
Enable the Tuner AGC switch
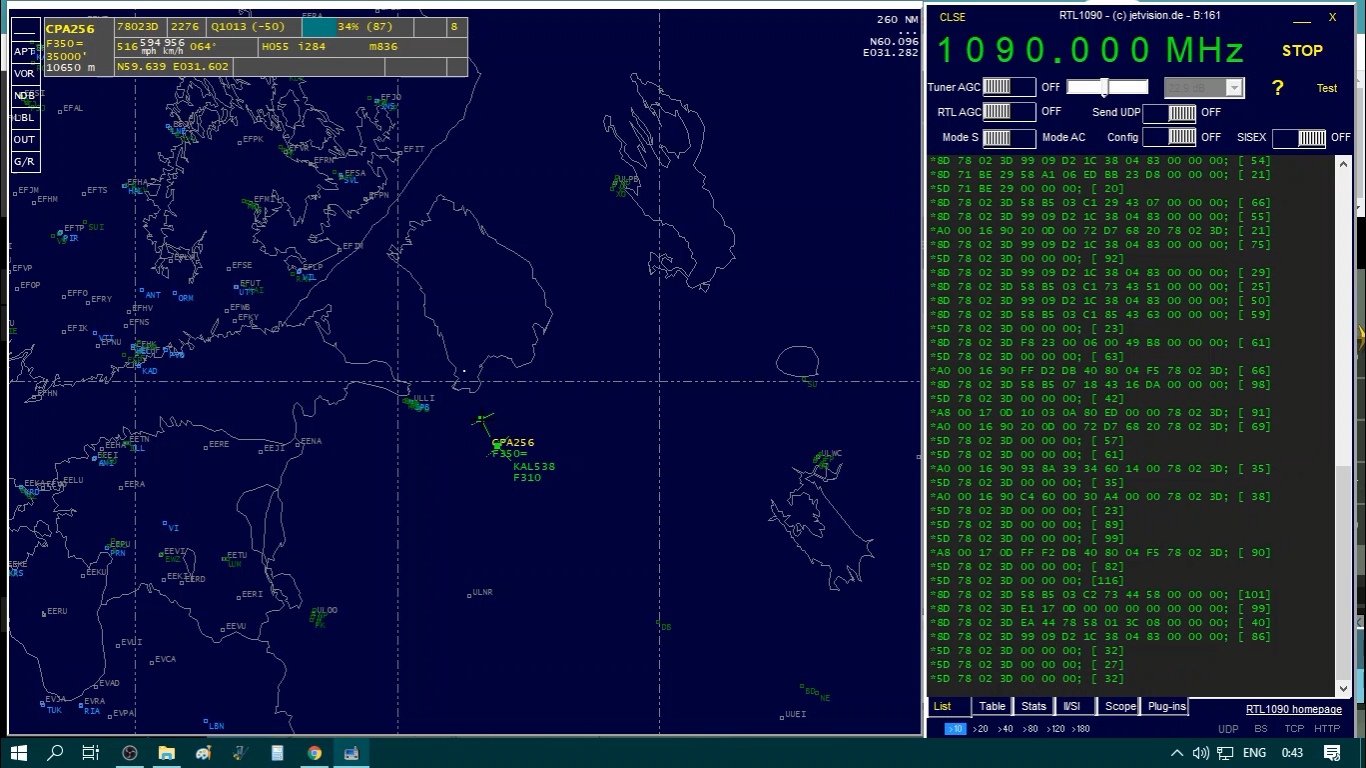(1008, 87)
